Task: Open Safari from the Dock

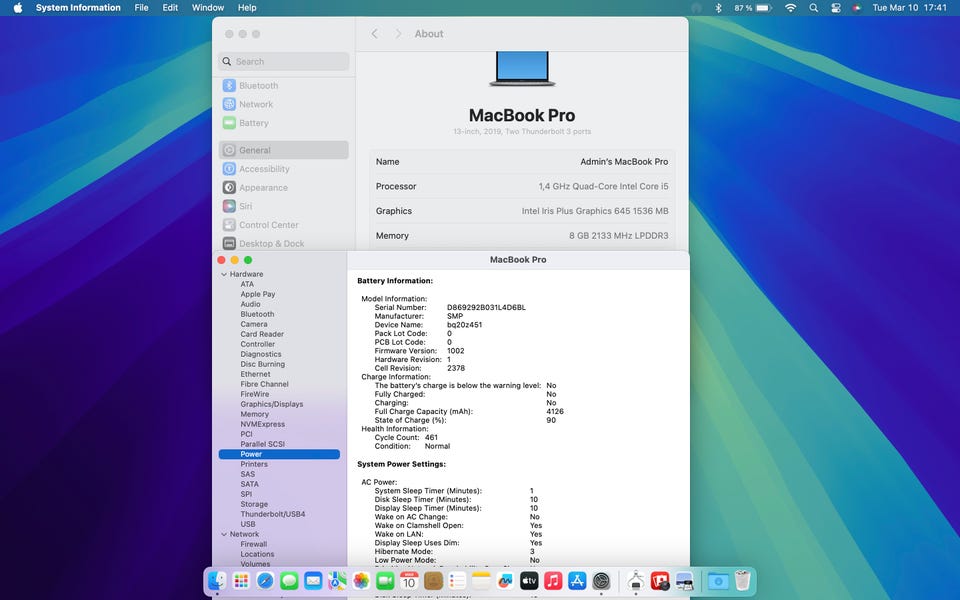Action: [x=265, y=581]
